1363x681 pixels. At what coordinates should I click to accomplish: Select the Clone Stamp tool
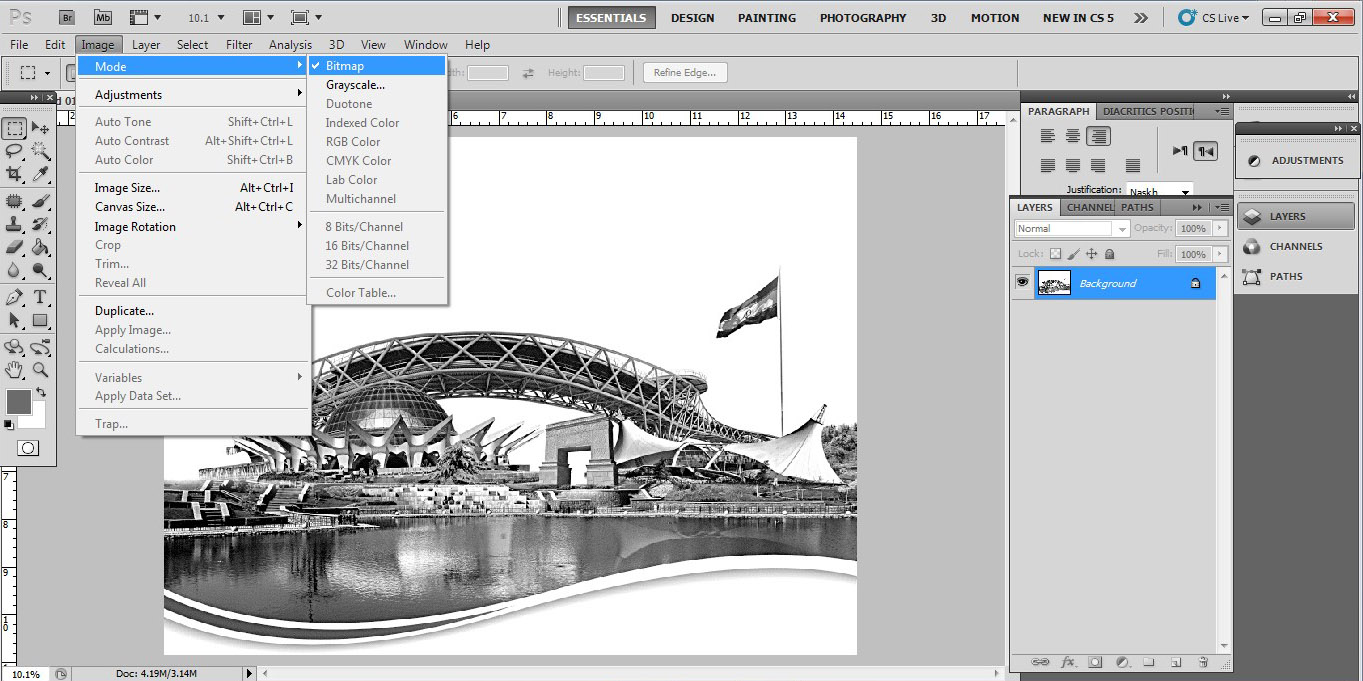14,223
